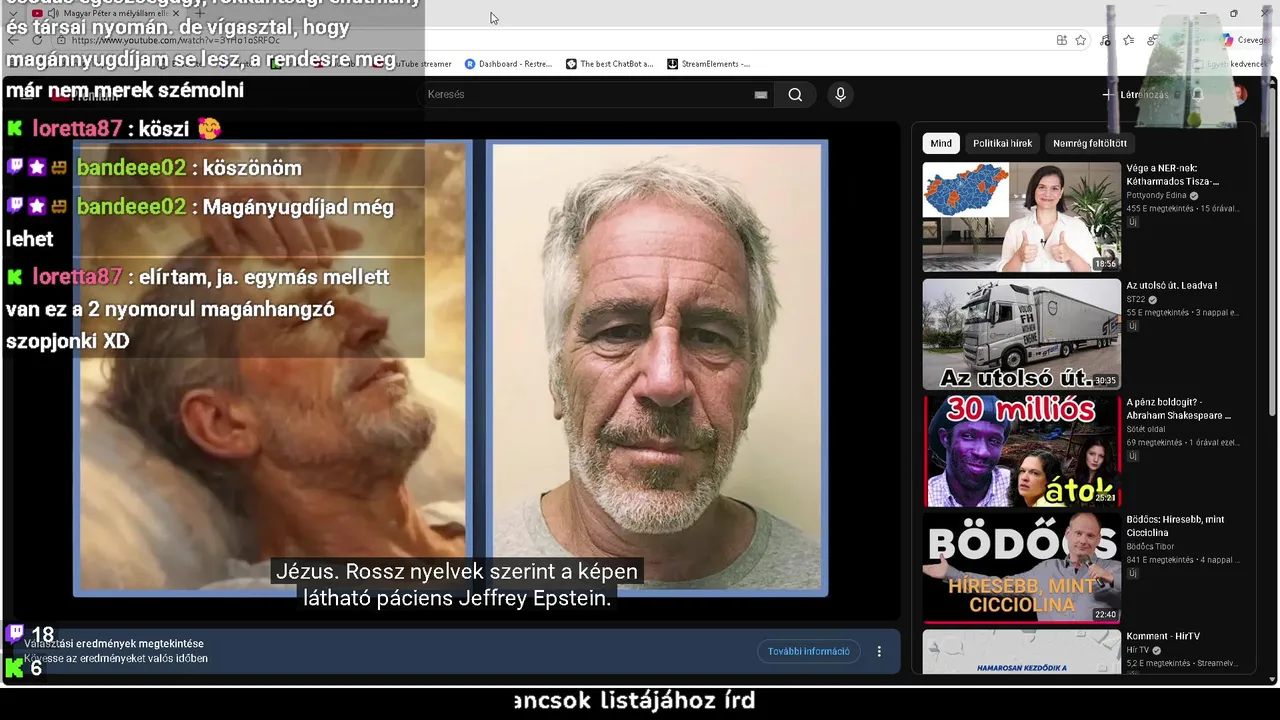This screenshot has height=720, width=1280.
Task: Start voice search with the microphone icon
Action: [x=840, y=95]
